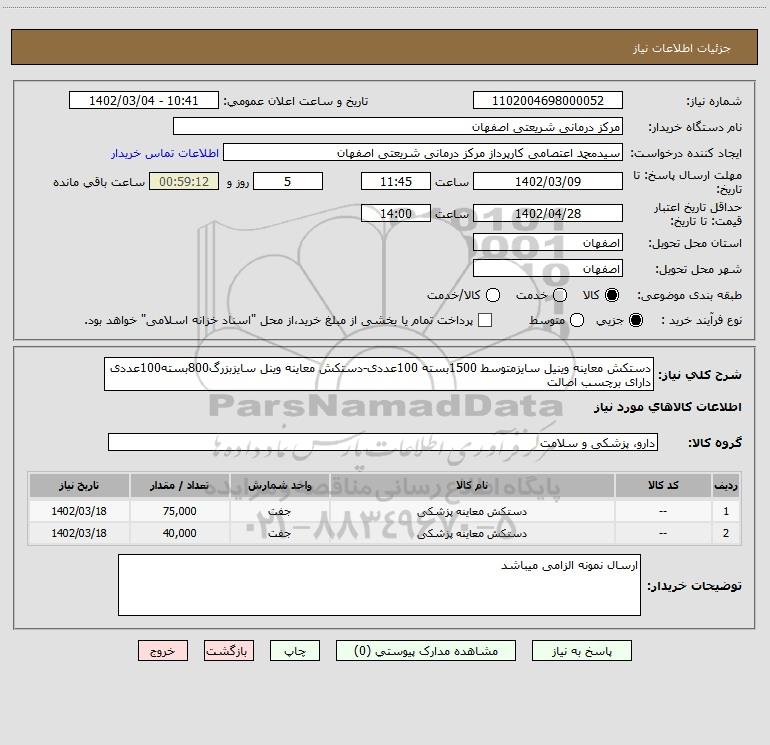Click the response deadline date 1402/03/09 field
770x745 pixels.
click(x=546, y=181)
